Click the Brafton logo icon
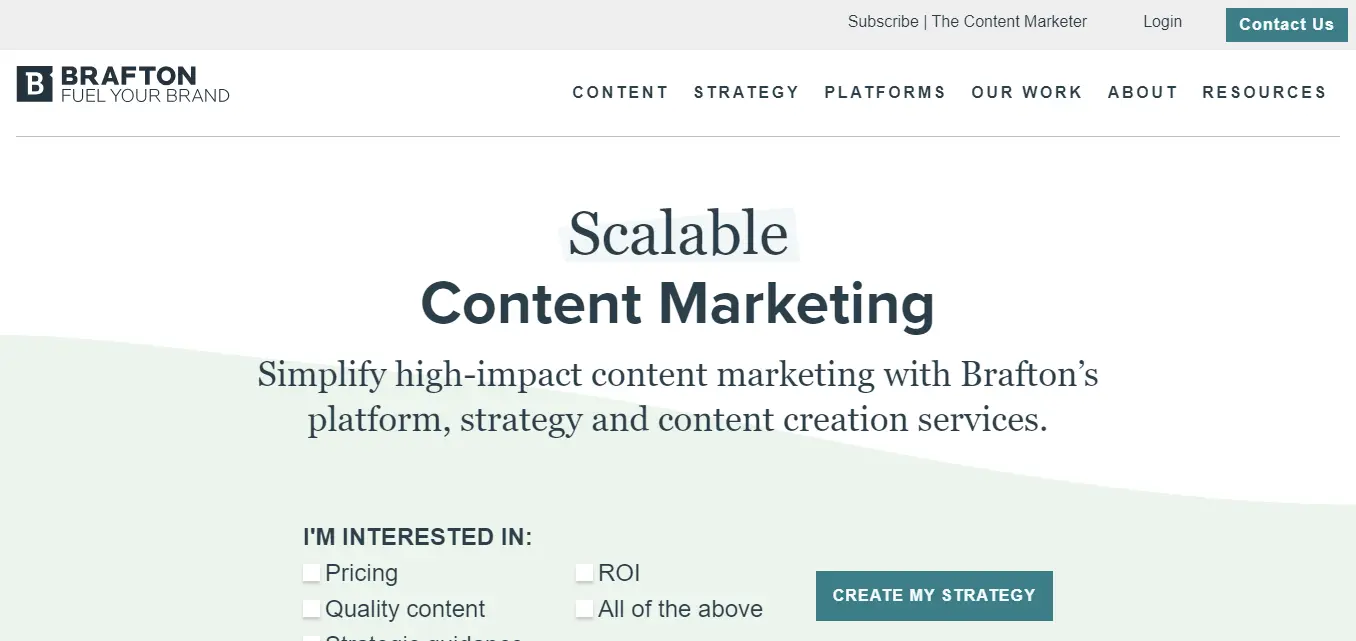Screen dimensions: 1356x641 coord(34,84)
